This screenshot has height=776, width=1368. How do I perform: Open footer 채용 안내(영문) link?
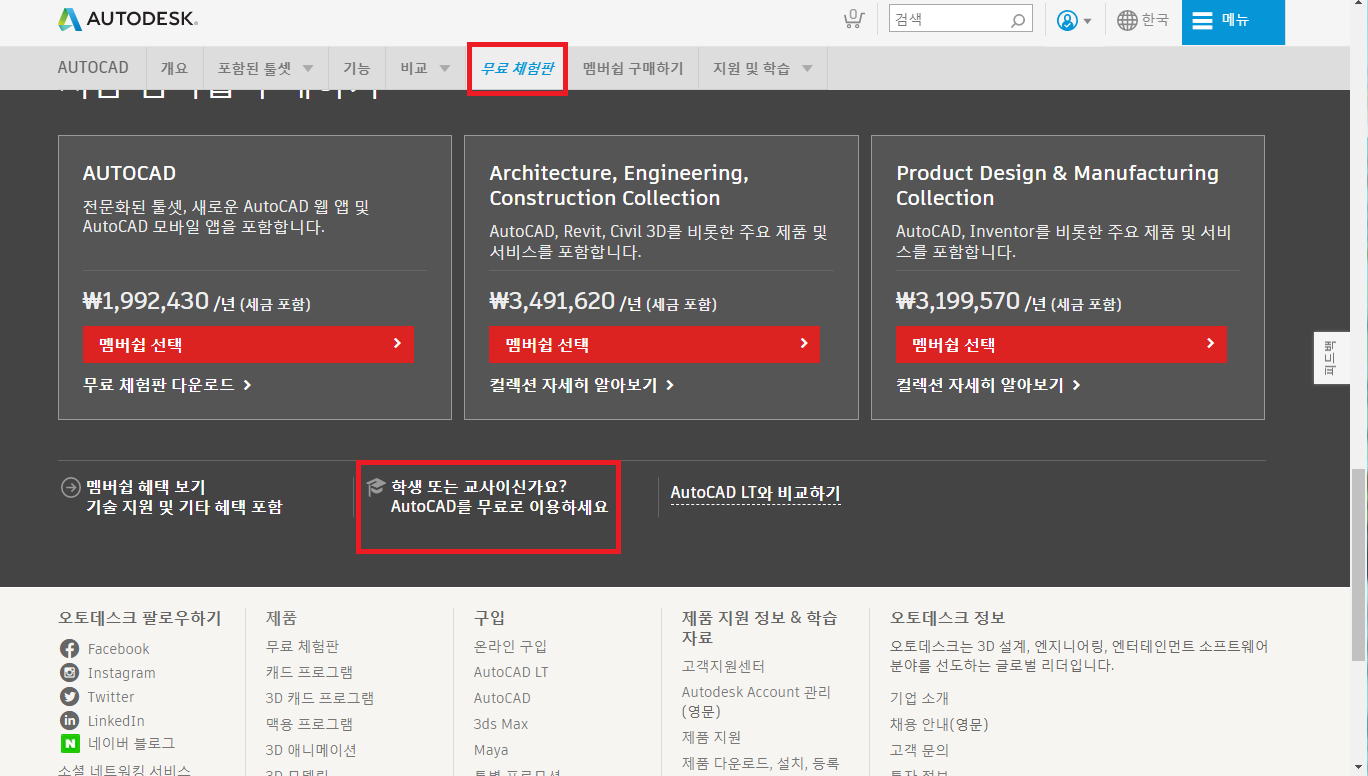939,724
